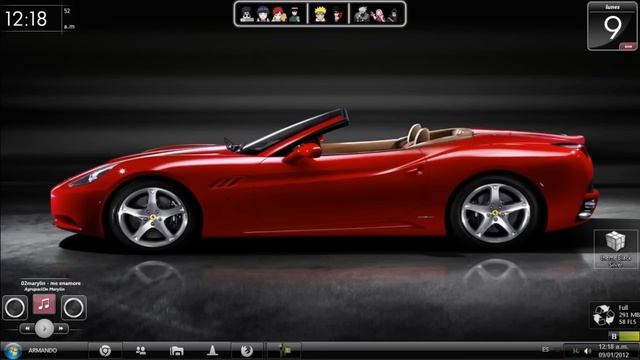Image resolution: width=640 pixels, height=360 pixels.
Task: Click the first dock character icon with black-and-white outfit
Action: click(247, 14)
